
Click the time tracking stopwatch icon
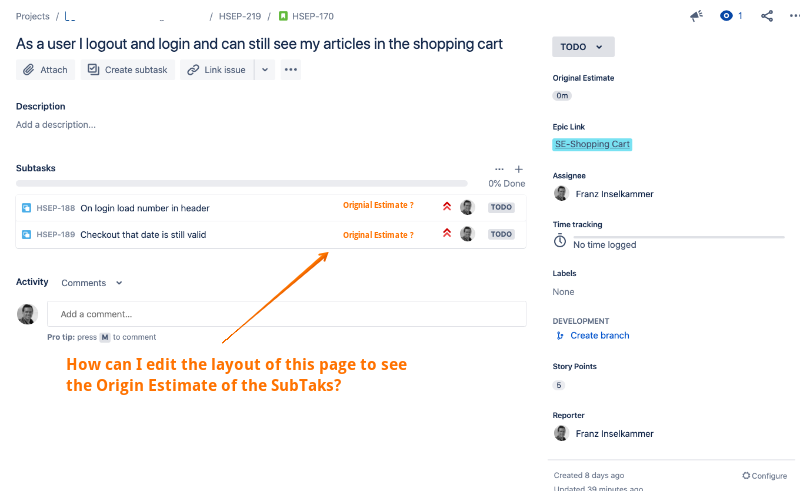[560, 241]
